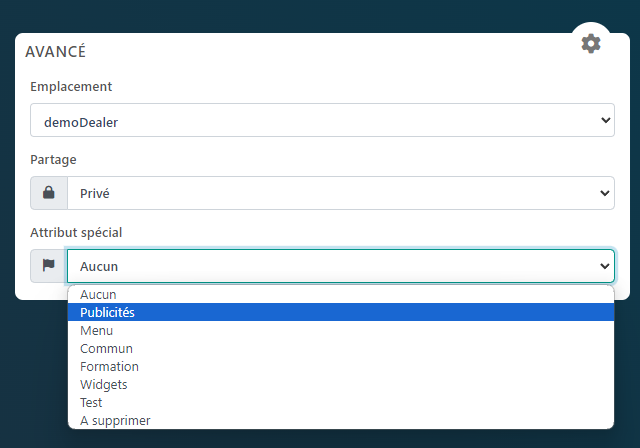Screen dimensions: 640x448
Task: Click the lock icon beside Partage
Action: click(x=48, y=193)
